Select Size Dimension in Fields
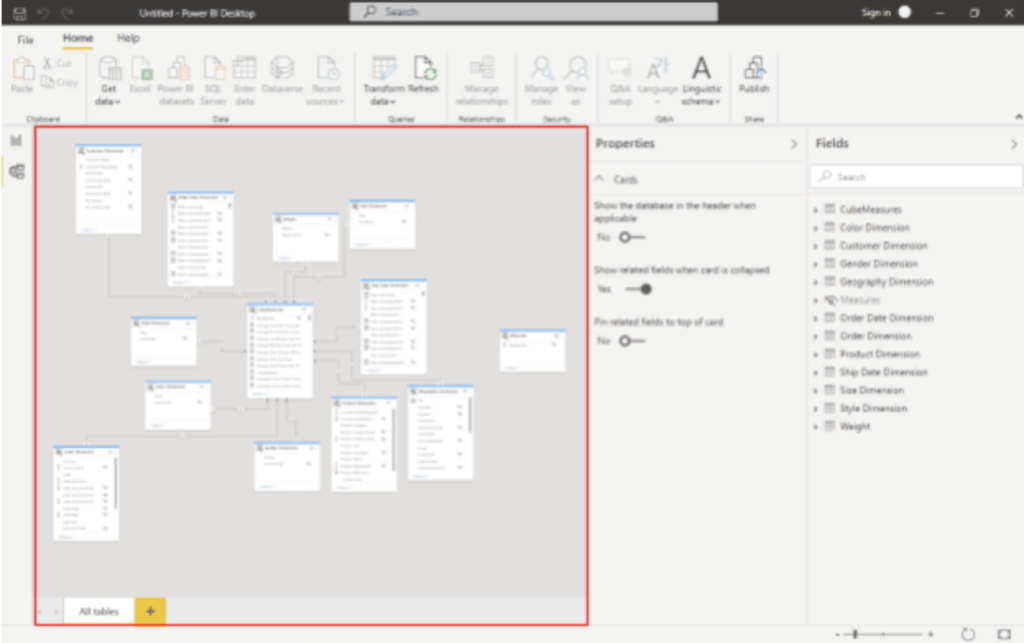 pyautogui.click(x=872, y=390)
